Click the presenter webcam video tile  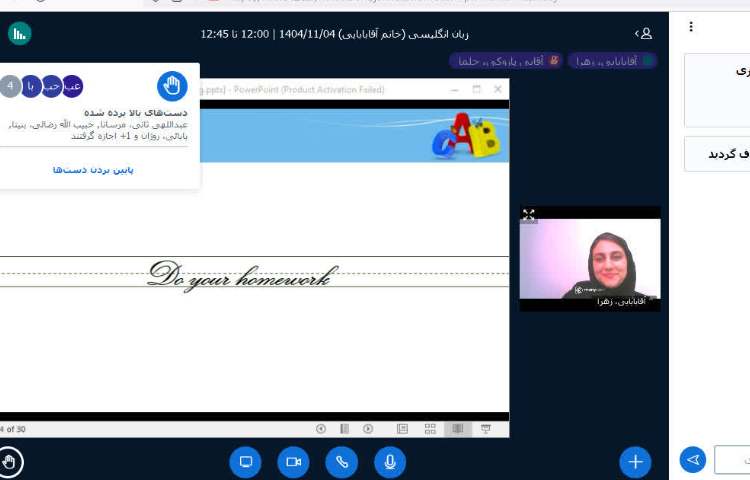pos(590,259)
